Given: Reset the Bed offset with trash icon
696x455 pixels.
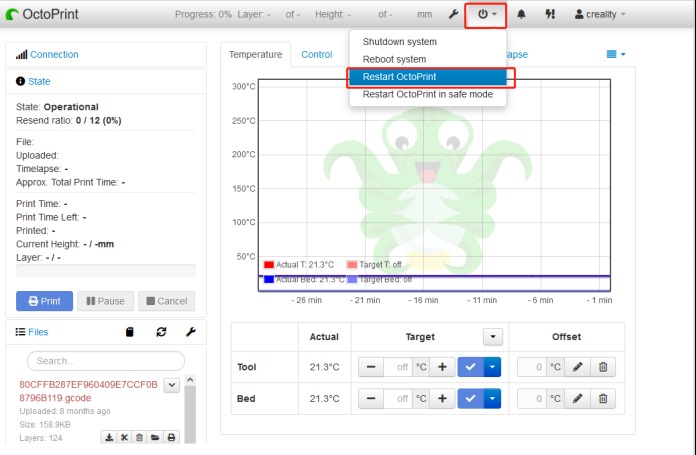Looking at the screenshot, I should pyautogui.click(x=603, y=399).
